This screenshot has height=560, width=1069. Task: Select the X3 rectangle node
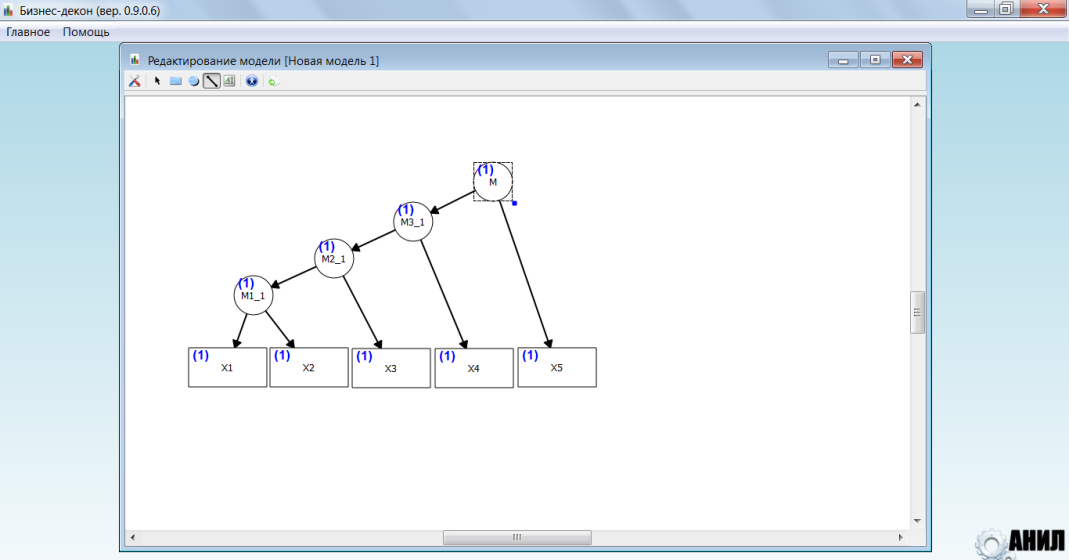[391, 368]
